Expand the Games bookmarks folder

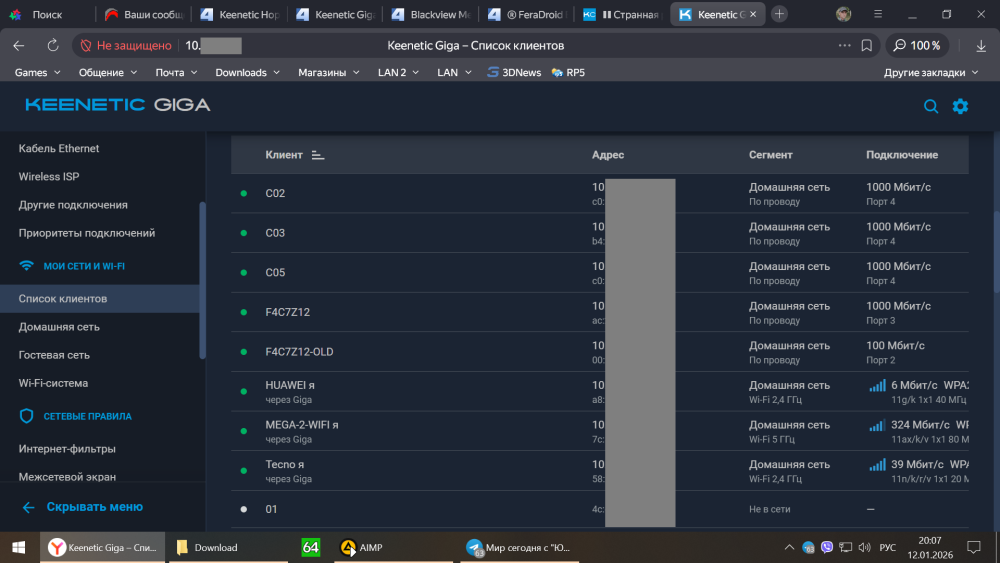[37, 72]
